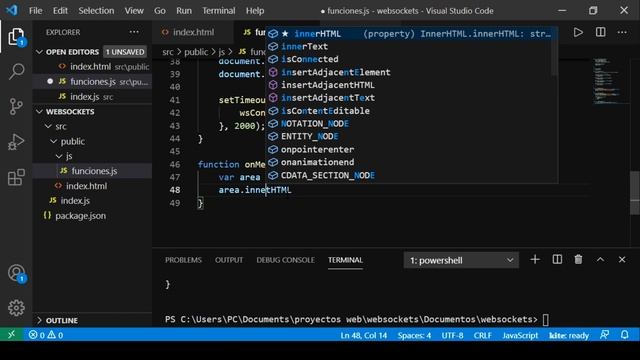Image resolution: width=640 pixels, height=360 pixels.
Task: Open the Selection menu
Action: (x=96, y=11)
